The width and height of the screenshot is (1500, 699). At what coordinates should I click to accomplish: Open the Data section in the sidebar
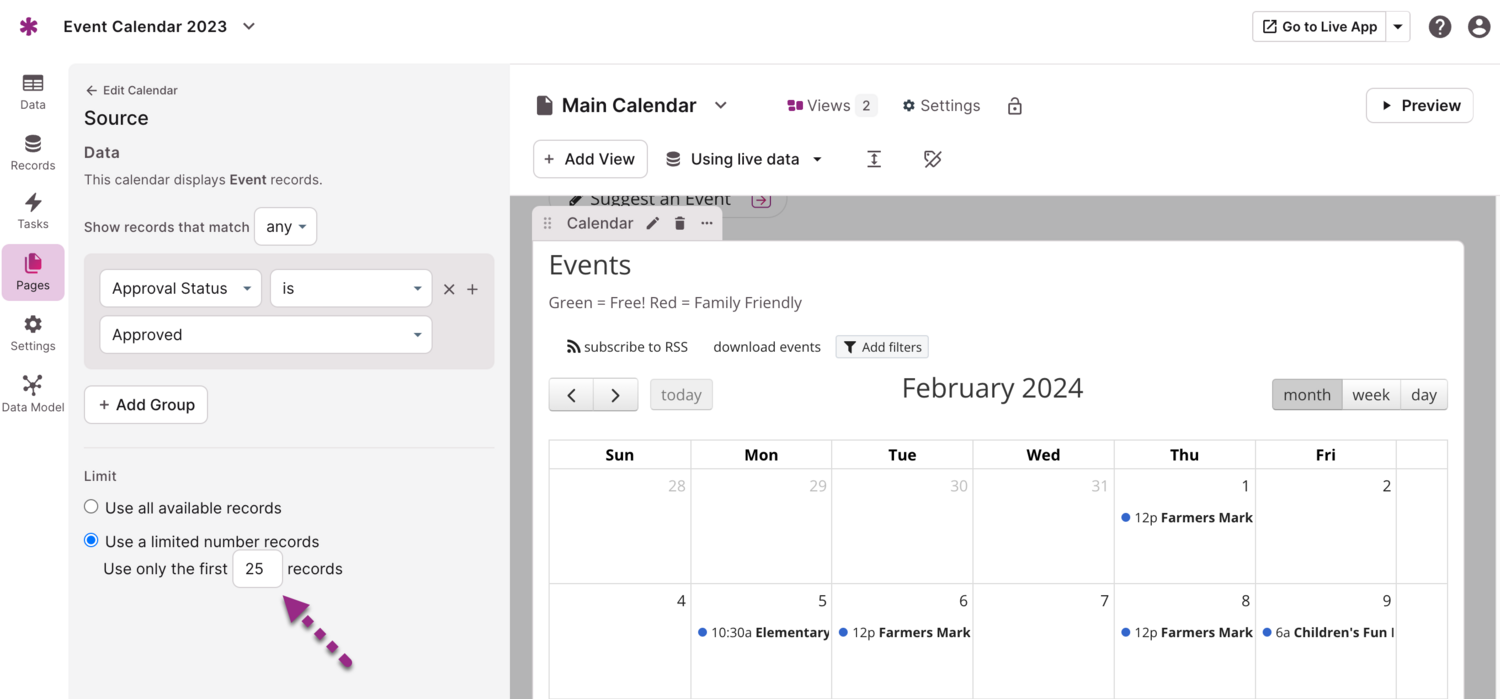tap(32, 90)
